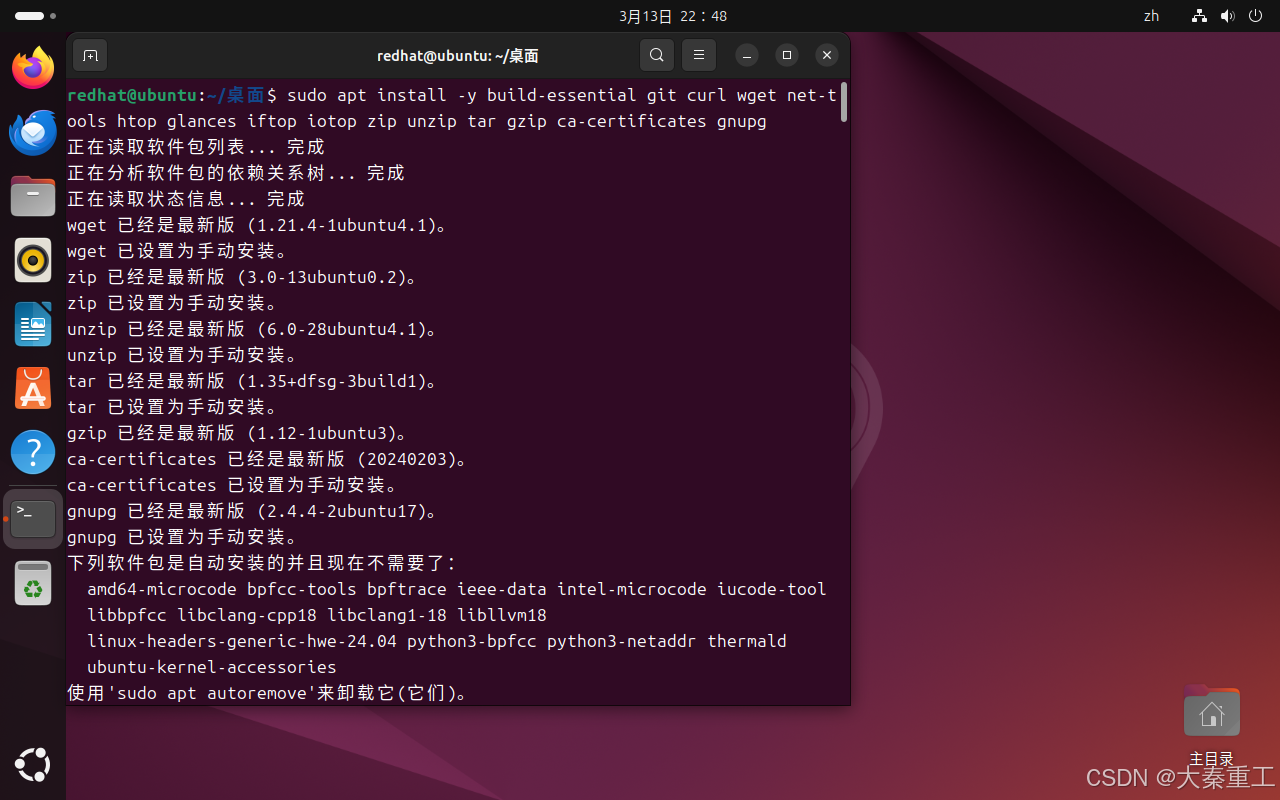Open the power icon system menu
The image size is (1280, 800).
[x=1255, y=16]
